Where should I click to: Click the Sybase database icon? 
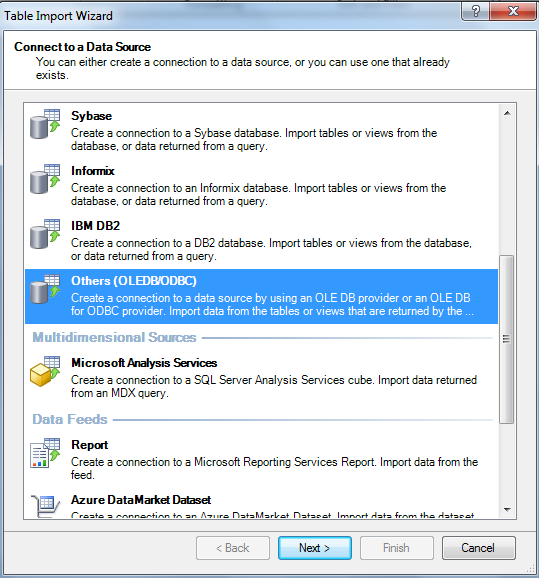pos(45,124)
